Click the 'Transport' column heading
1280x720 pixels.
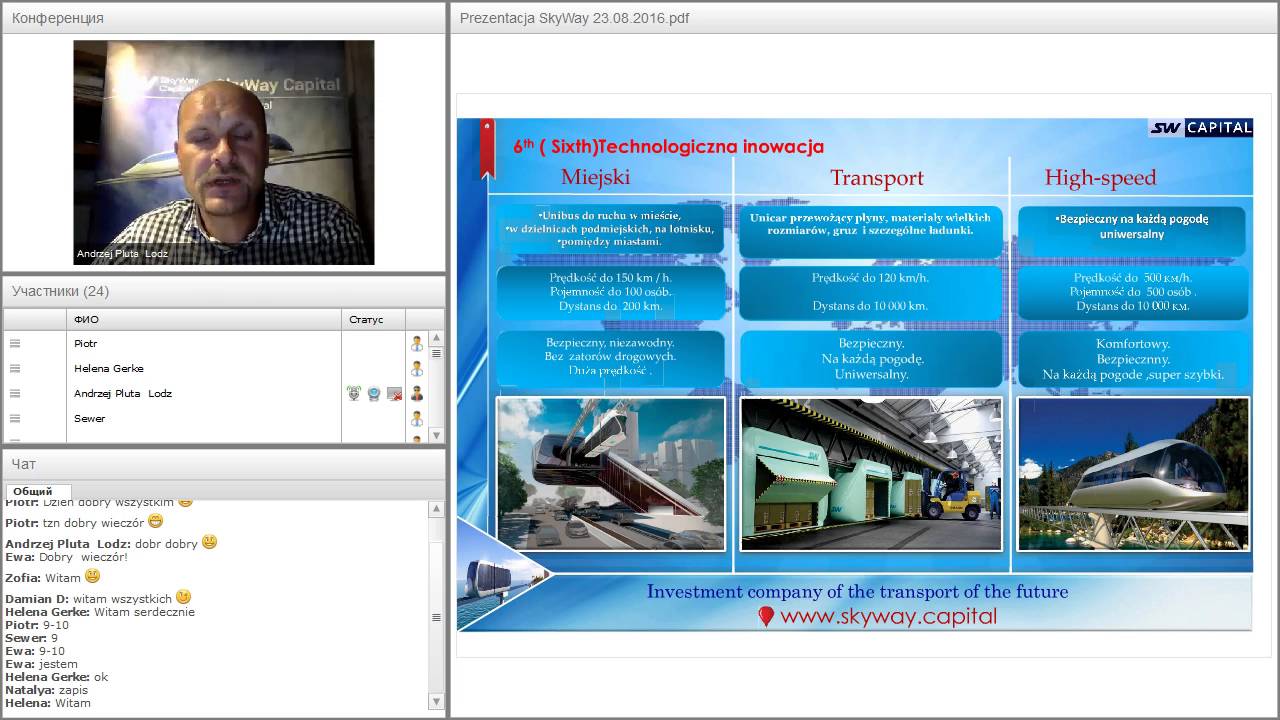point(876,178)
